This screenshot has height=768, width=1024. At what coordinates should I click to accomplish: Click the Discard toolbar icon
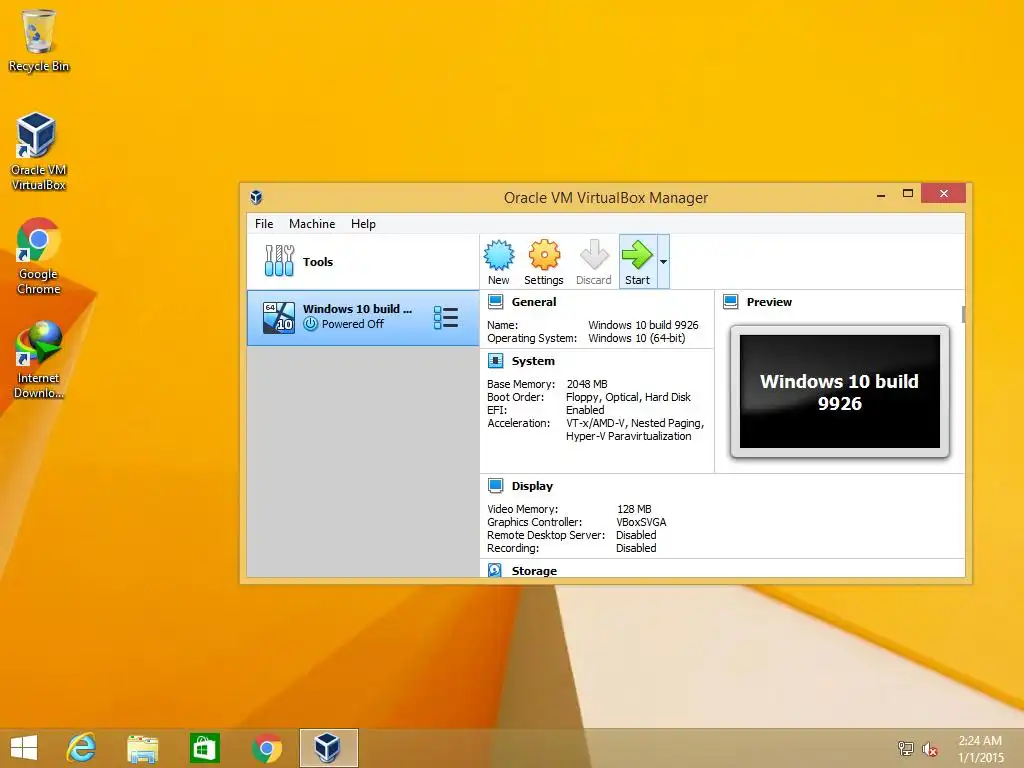click(x=594, y=255)
